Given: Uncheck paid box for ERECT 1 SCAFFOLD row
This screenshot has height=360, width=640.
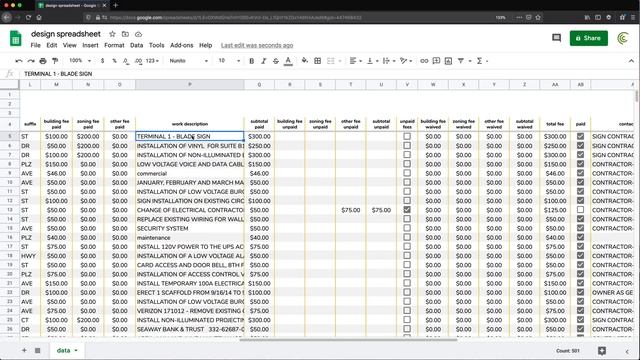Looking at the screenshot, I should tap(580, 292).
